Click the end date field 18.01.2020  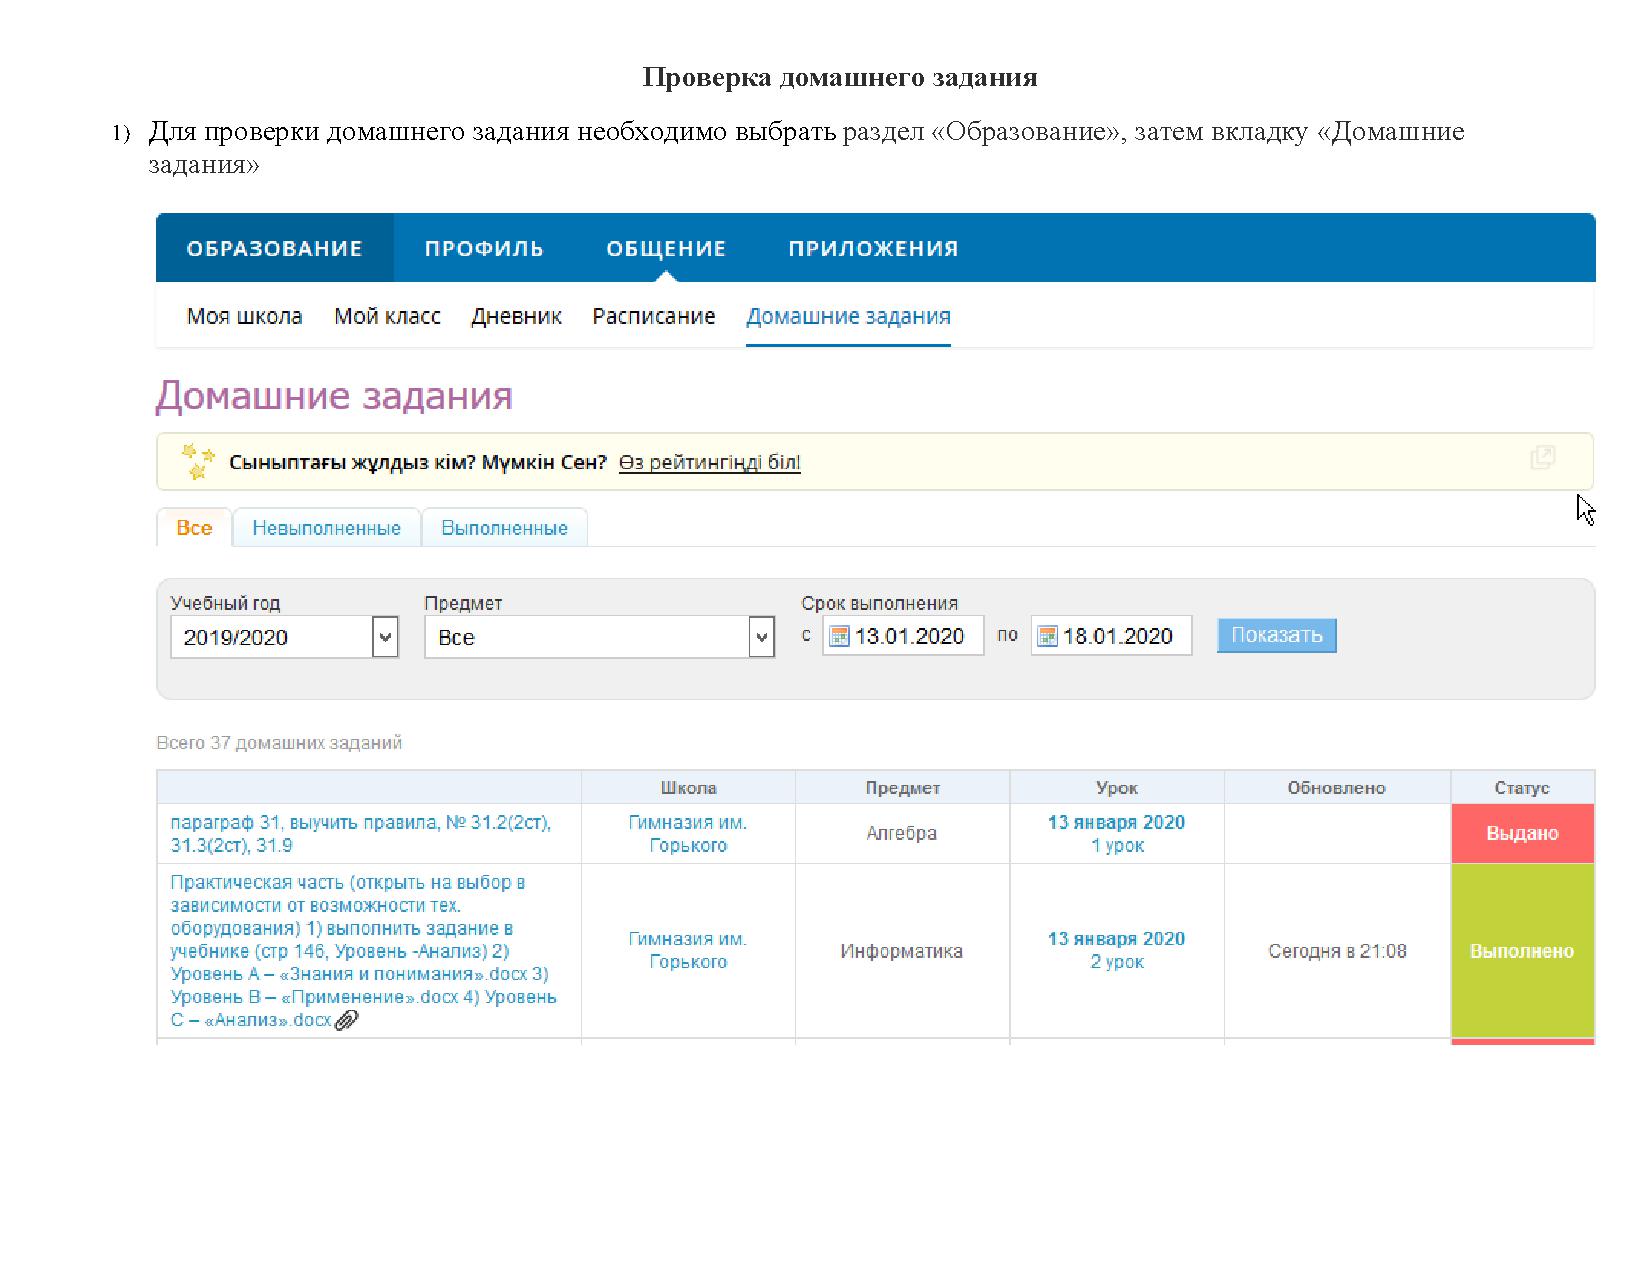(x=1111, y=636)
